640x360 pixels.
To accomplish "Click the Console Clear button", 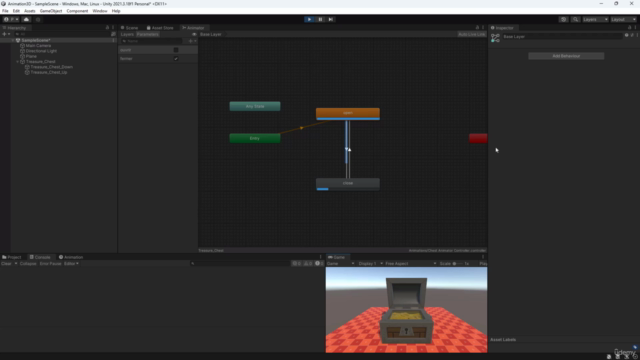I will [6, 264].
